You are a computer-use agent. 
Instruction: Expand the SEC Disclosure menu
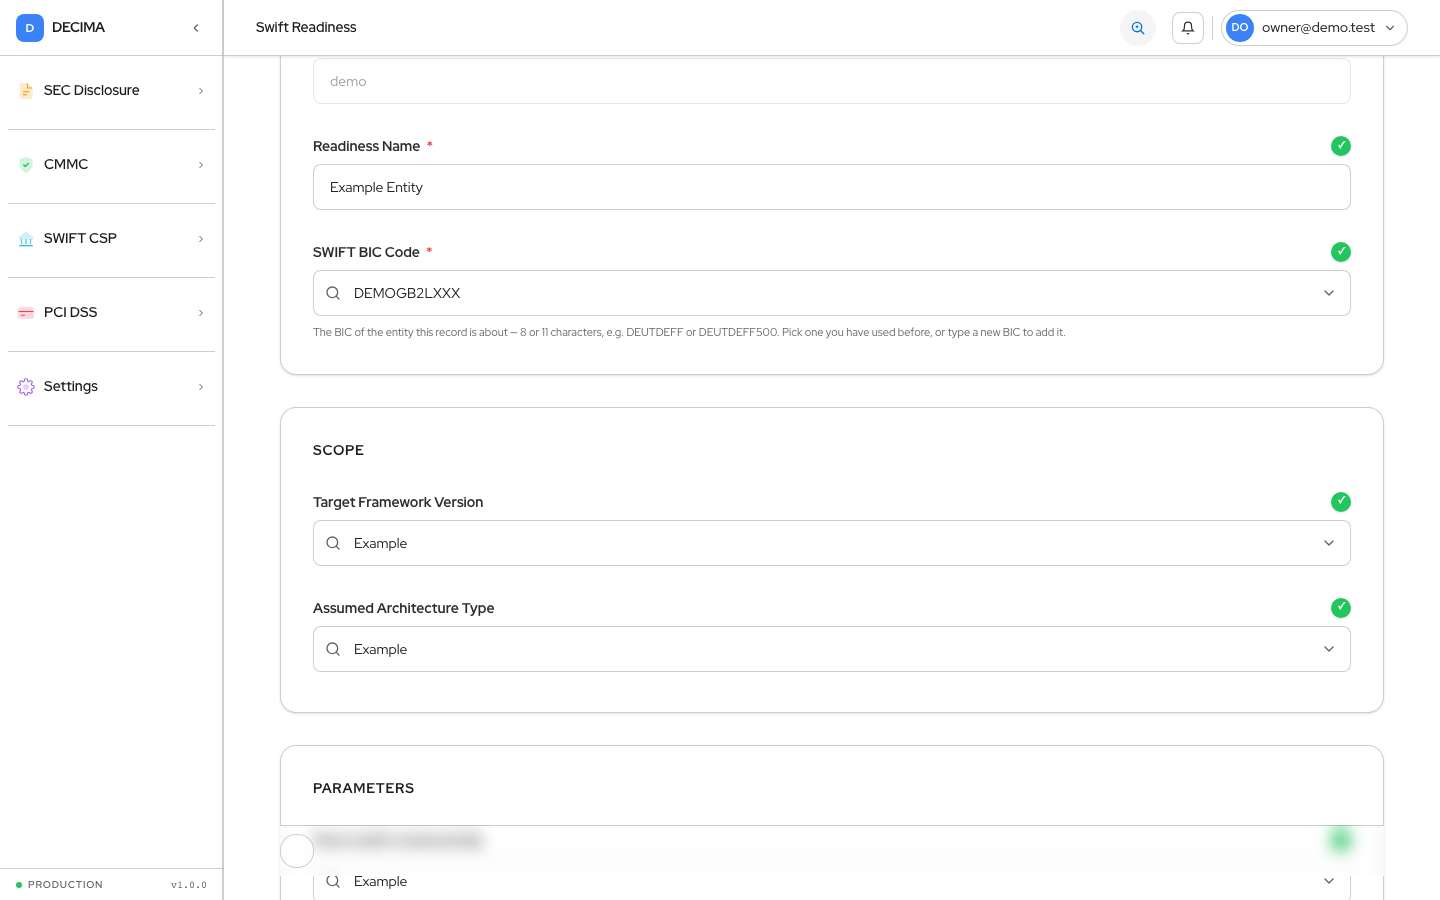pos(111,91)
